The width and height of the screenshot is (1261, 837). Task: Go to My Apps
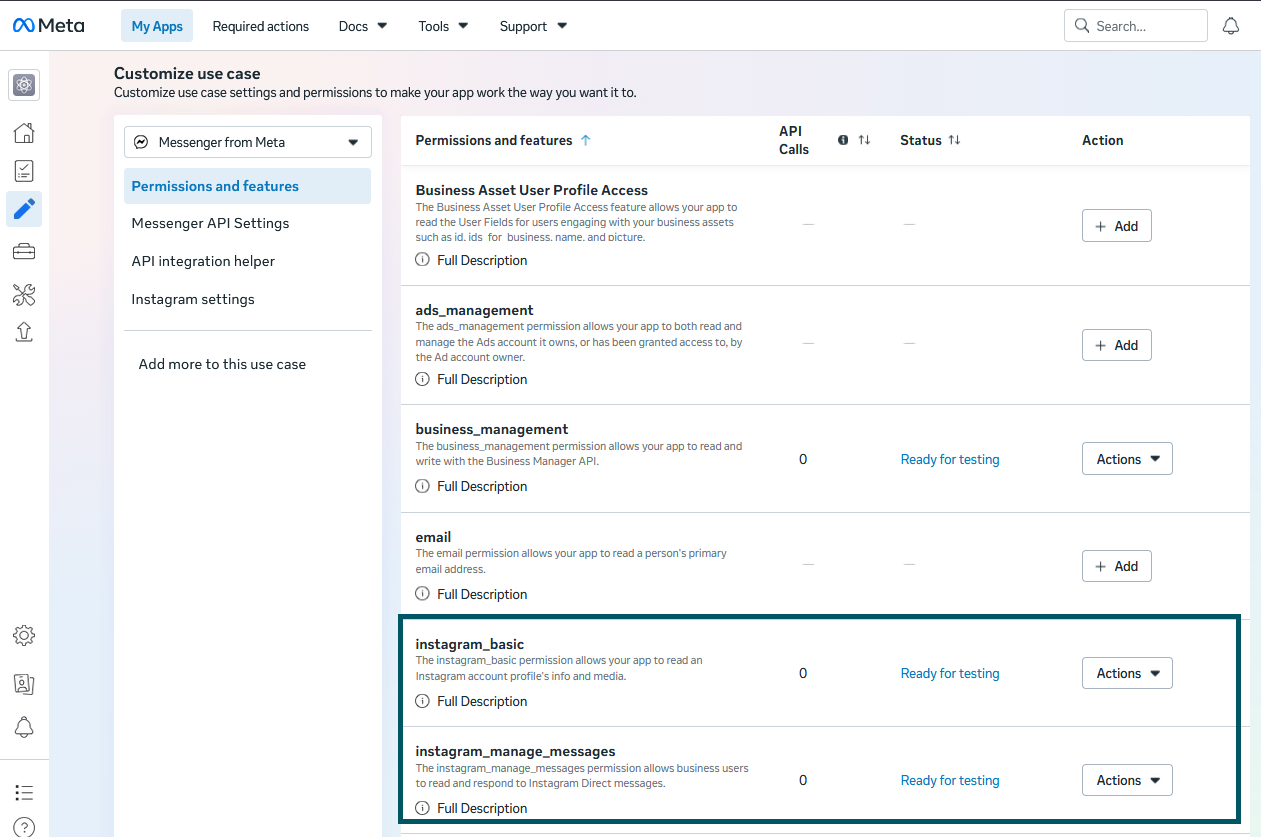point(157,26)
